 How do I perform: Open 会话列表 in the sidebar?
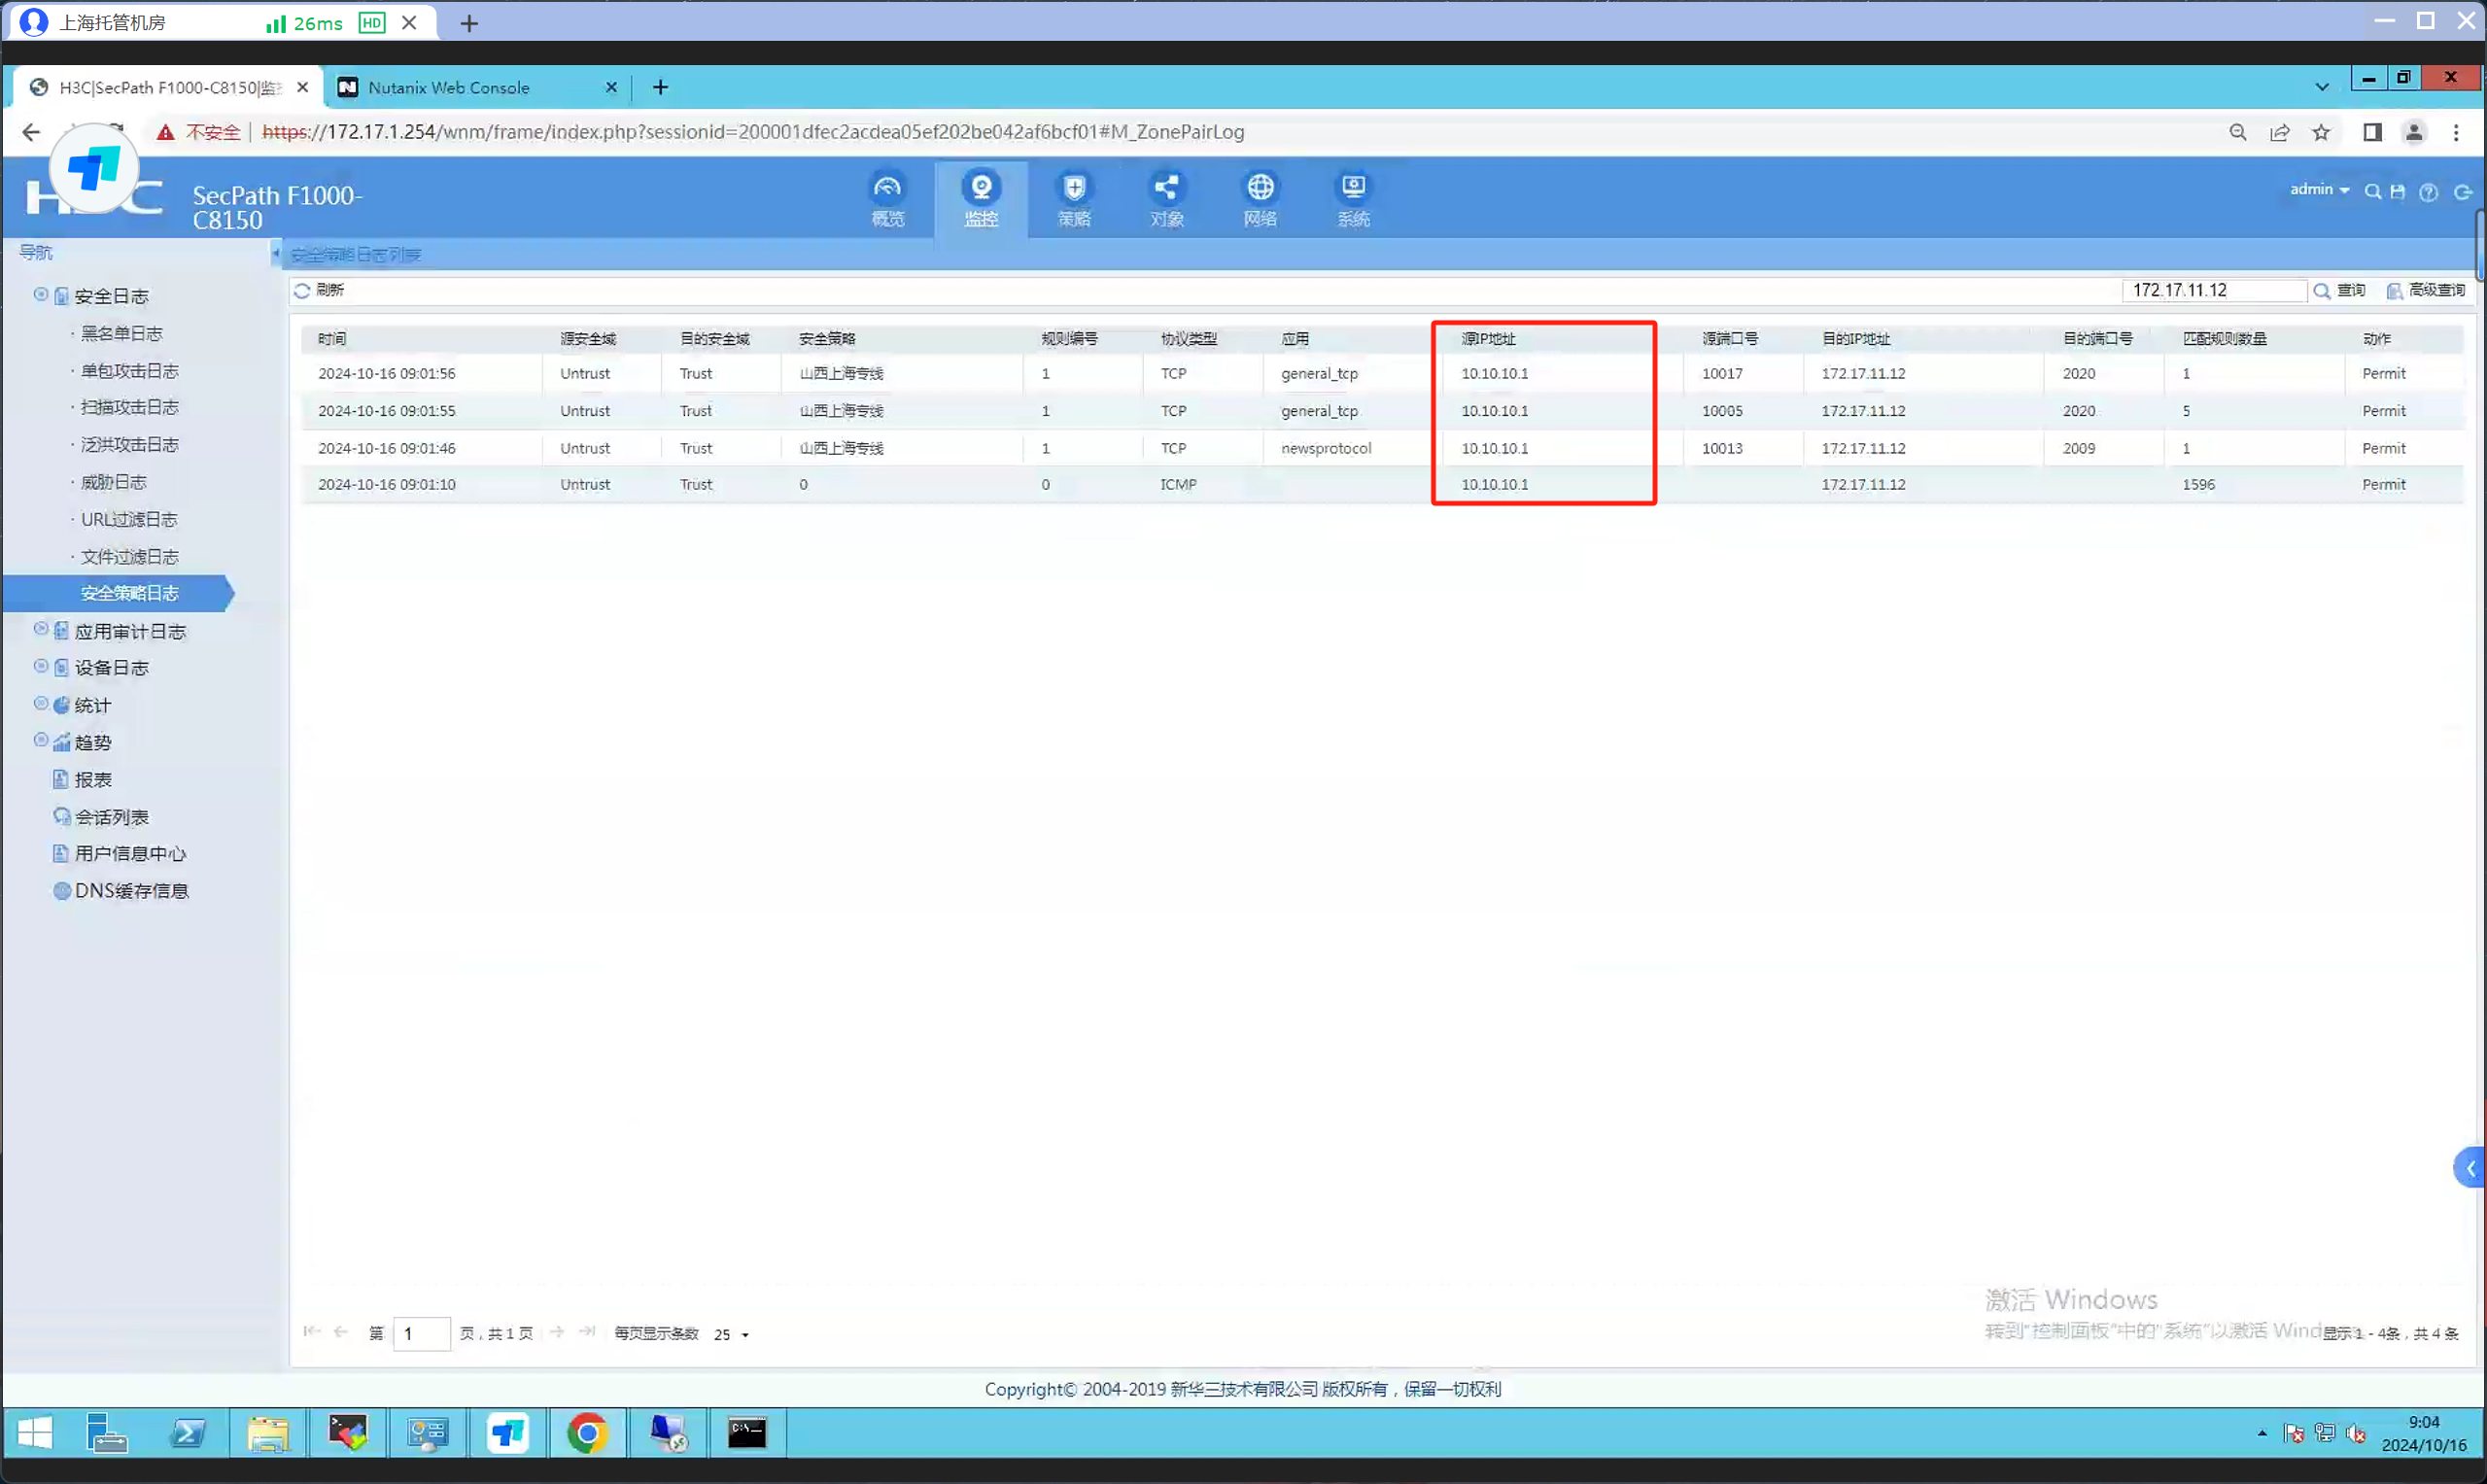tap(111, 817)
